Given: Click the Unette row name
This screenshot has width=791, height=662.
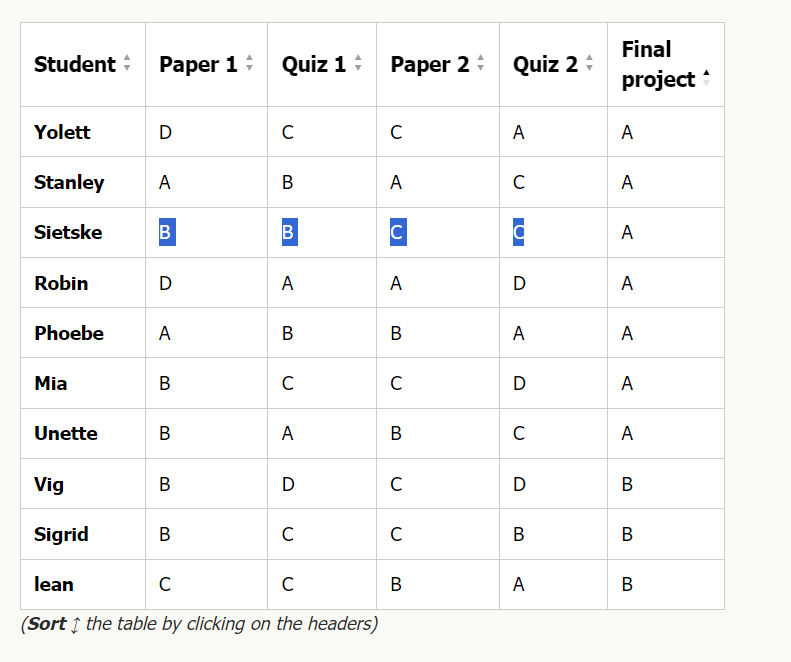Looking at the screenshot, I should 66,433.
